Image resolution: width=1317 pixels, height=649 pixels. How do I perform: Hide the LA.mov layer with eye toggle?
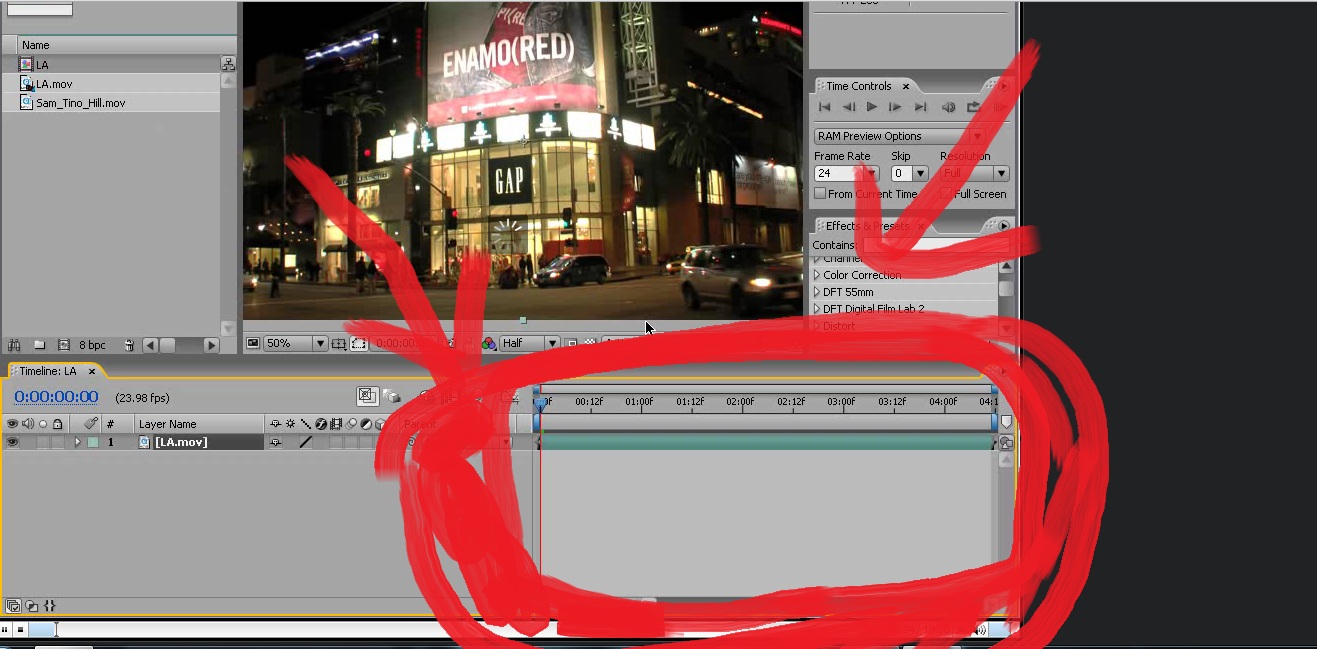point(12,442)
